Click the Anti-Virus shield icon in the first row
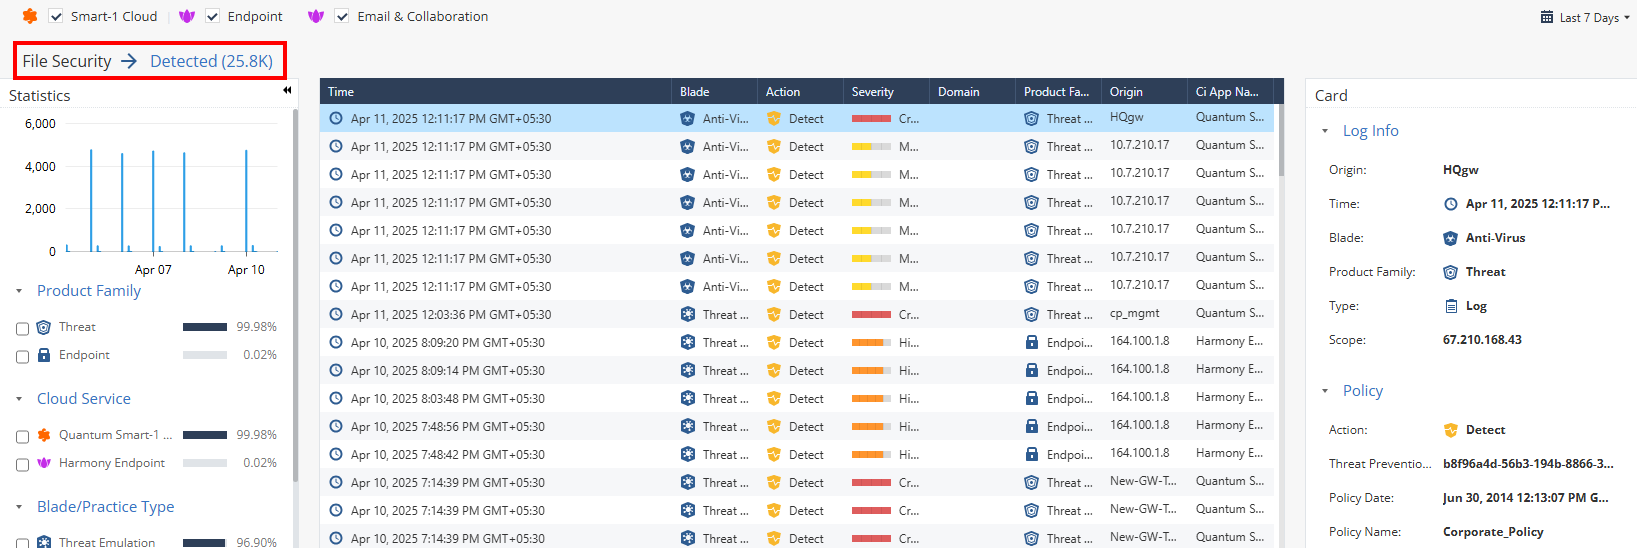 tap(687, 118)
